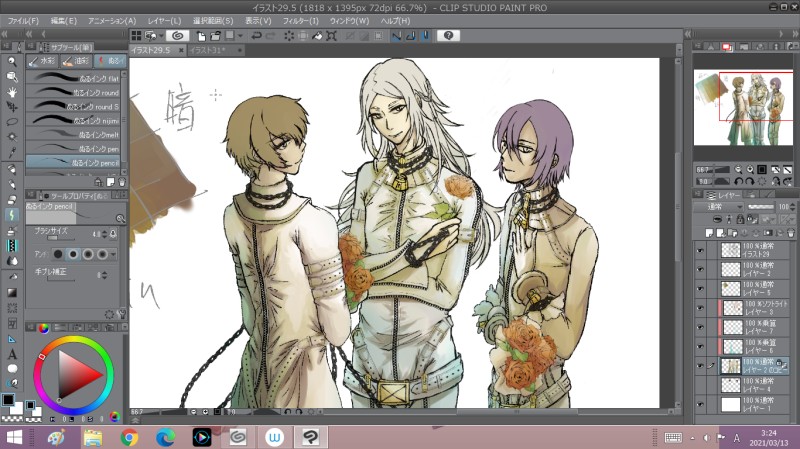
Task: Open file from command bar
Action: coord(215,36)
